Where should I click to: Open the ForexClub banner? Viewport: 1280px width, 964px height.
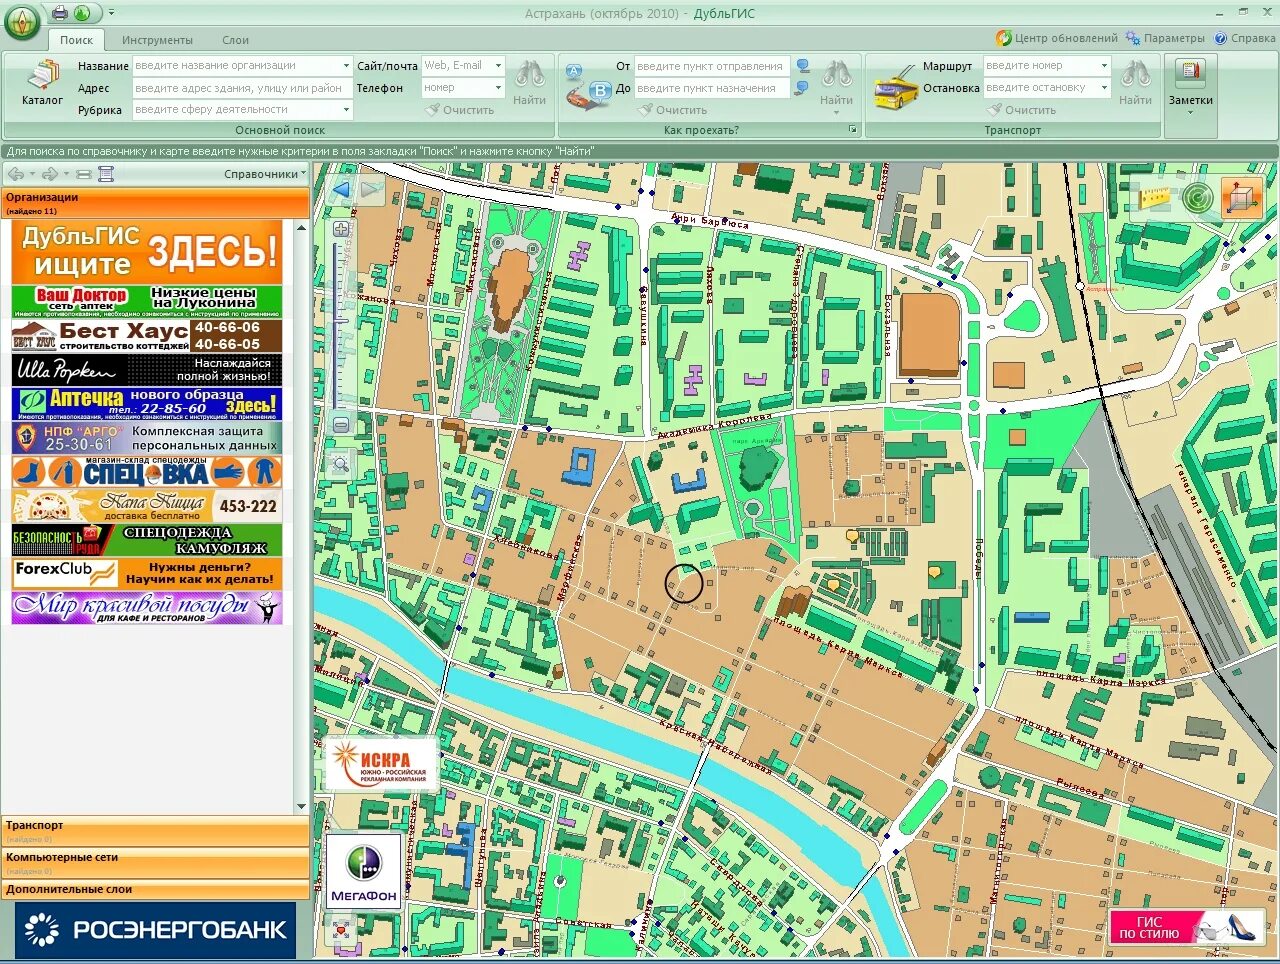147,573
